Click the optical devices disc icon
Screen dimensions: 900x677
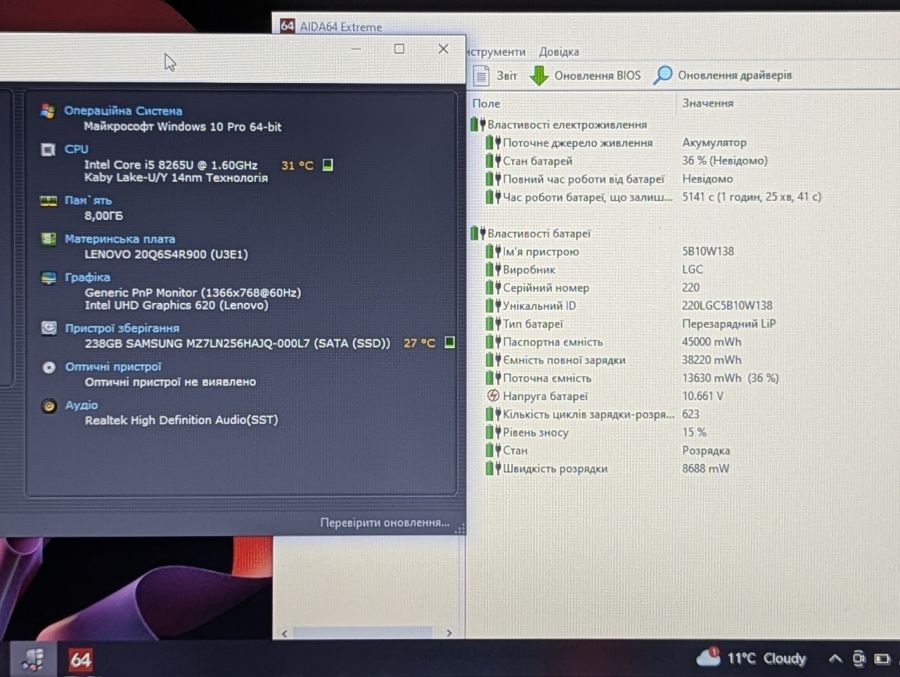click(49, 367)
